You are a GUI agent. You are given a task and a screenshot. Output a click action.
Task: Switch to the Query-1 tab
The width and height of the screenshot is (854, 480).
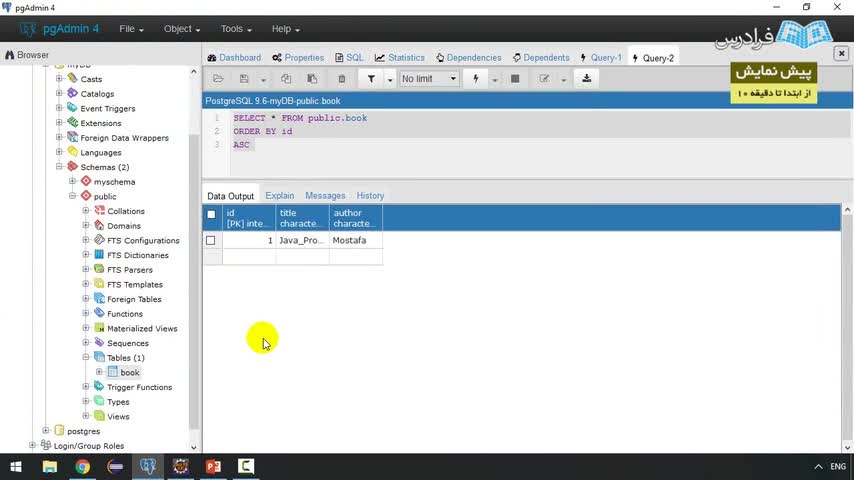pos(601,58)
